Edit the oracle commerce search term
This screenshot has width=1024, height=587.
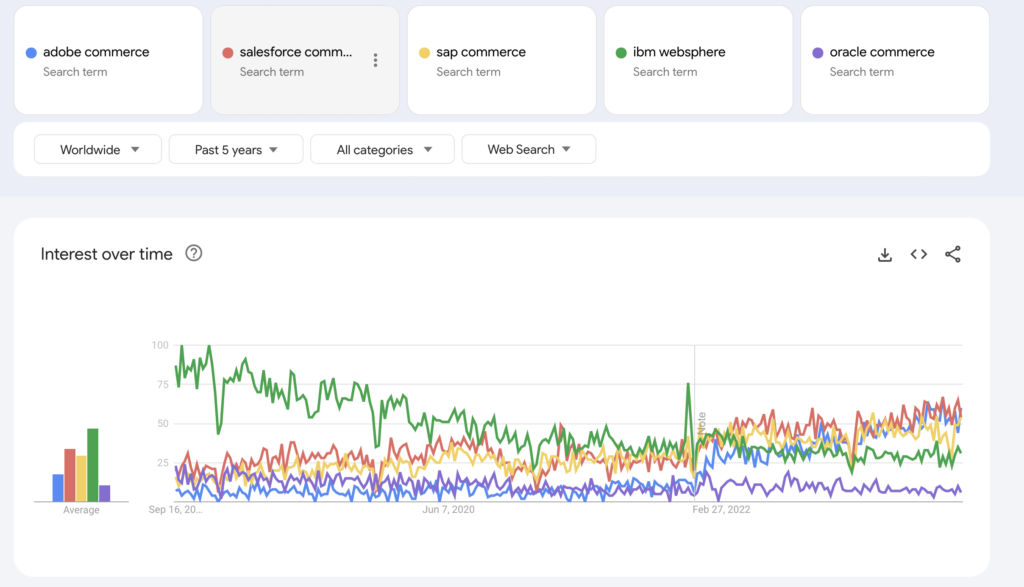tap(882, 52)
